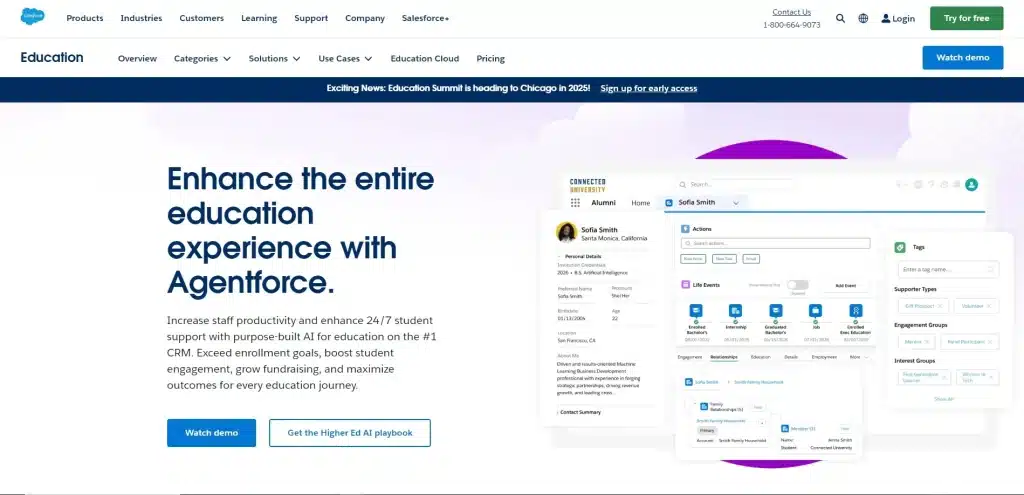1024x495 pixels.
Task: Click the Actions panel icon
Action: (x=685, y=229)
